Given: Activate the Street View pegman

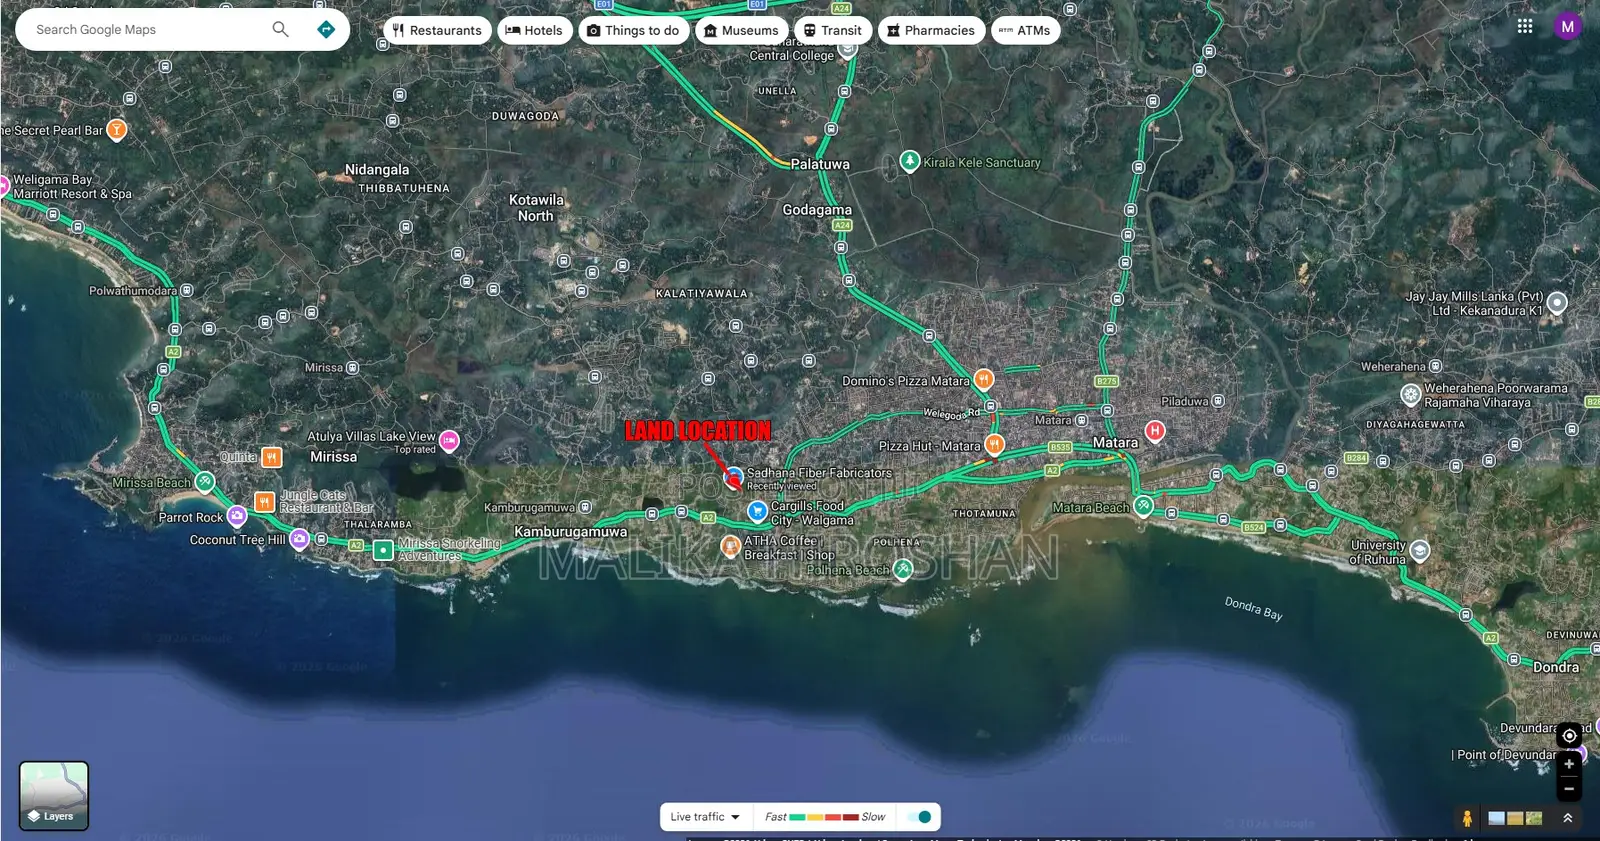Looking at the screenshot, I should pyautogui.click(x=1467, y=818).
